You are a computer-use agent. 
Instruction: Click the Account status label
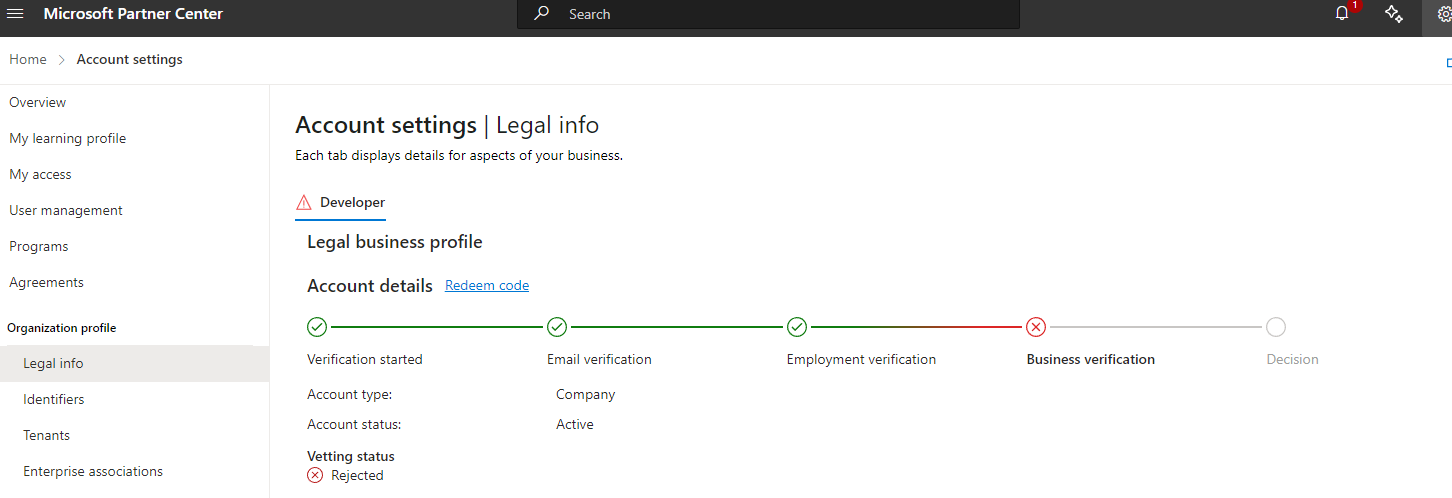point(354,424)
